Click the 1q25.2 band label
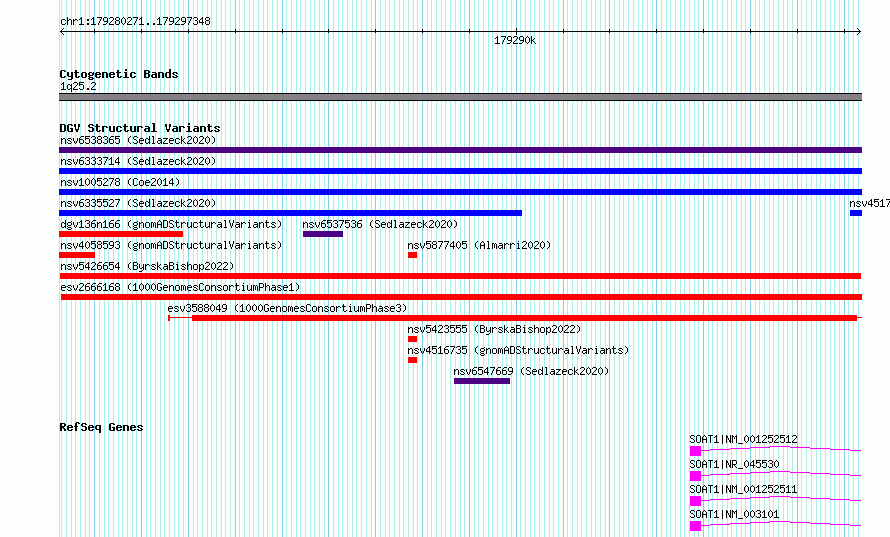 78,86
